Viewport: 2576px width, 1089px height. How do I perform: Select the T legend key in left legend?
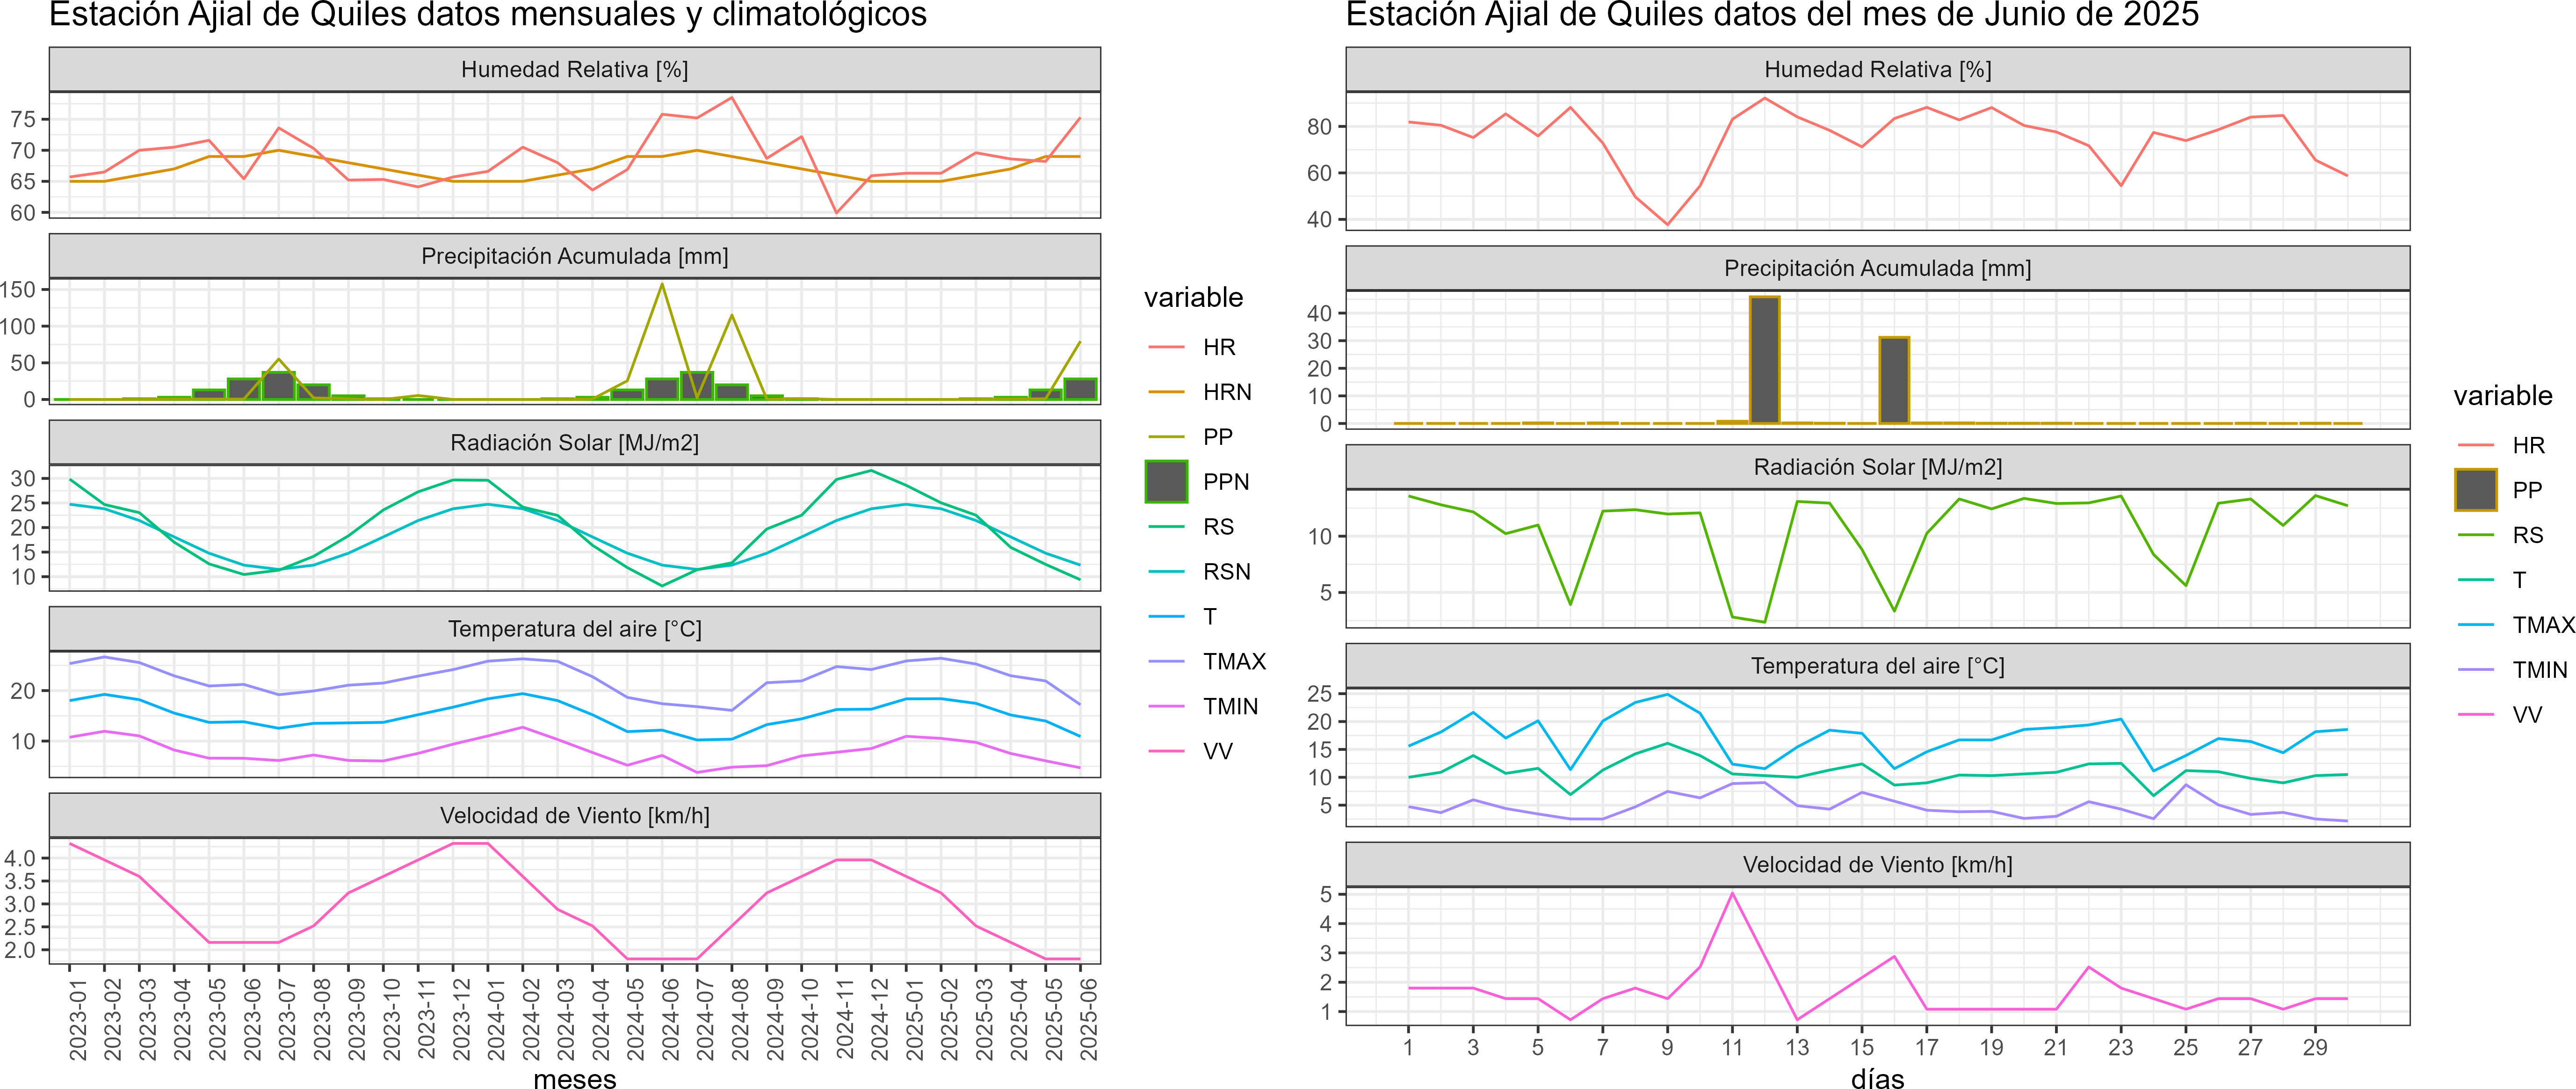coord(1166,616)
